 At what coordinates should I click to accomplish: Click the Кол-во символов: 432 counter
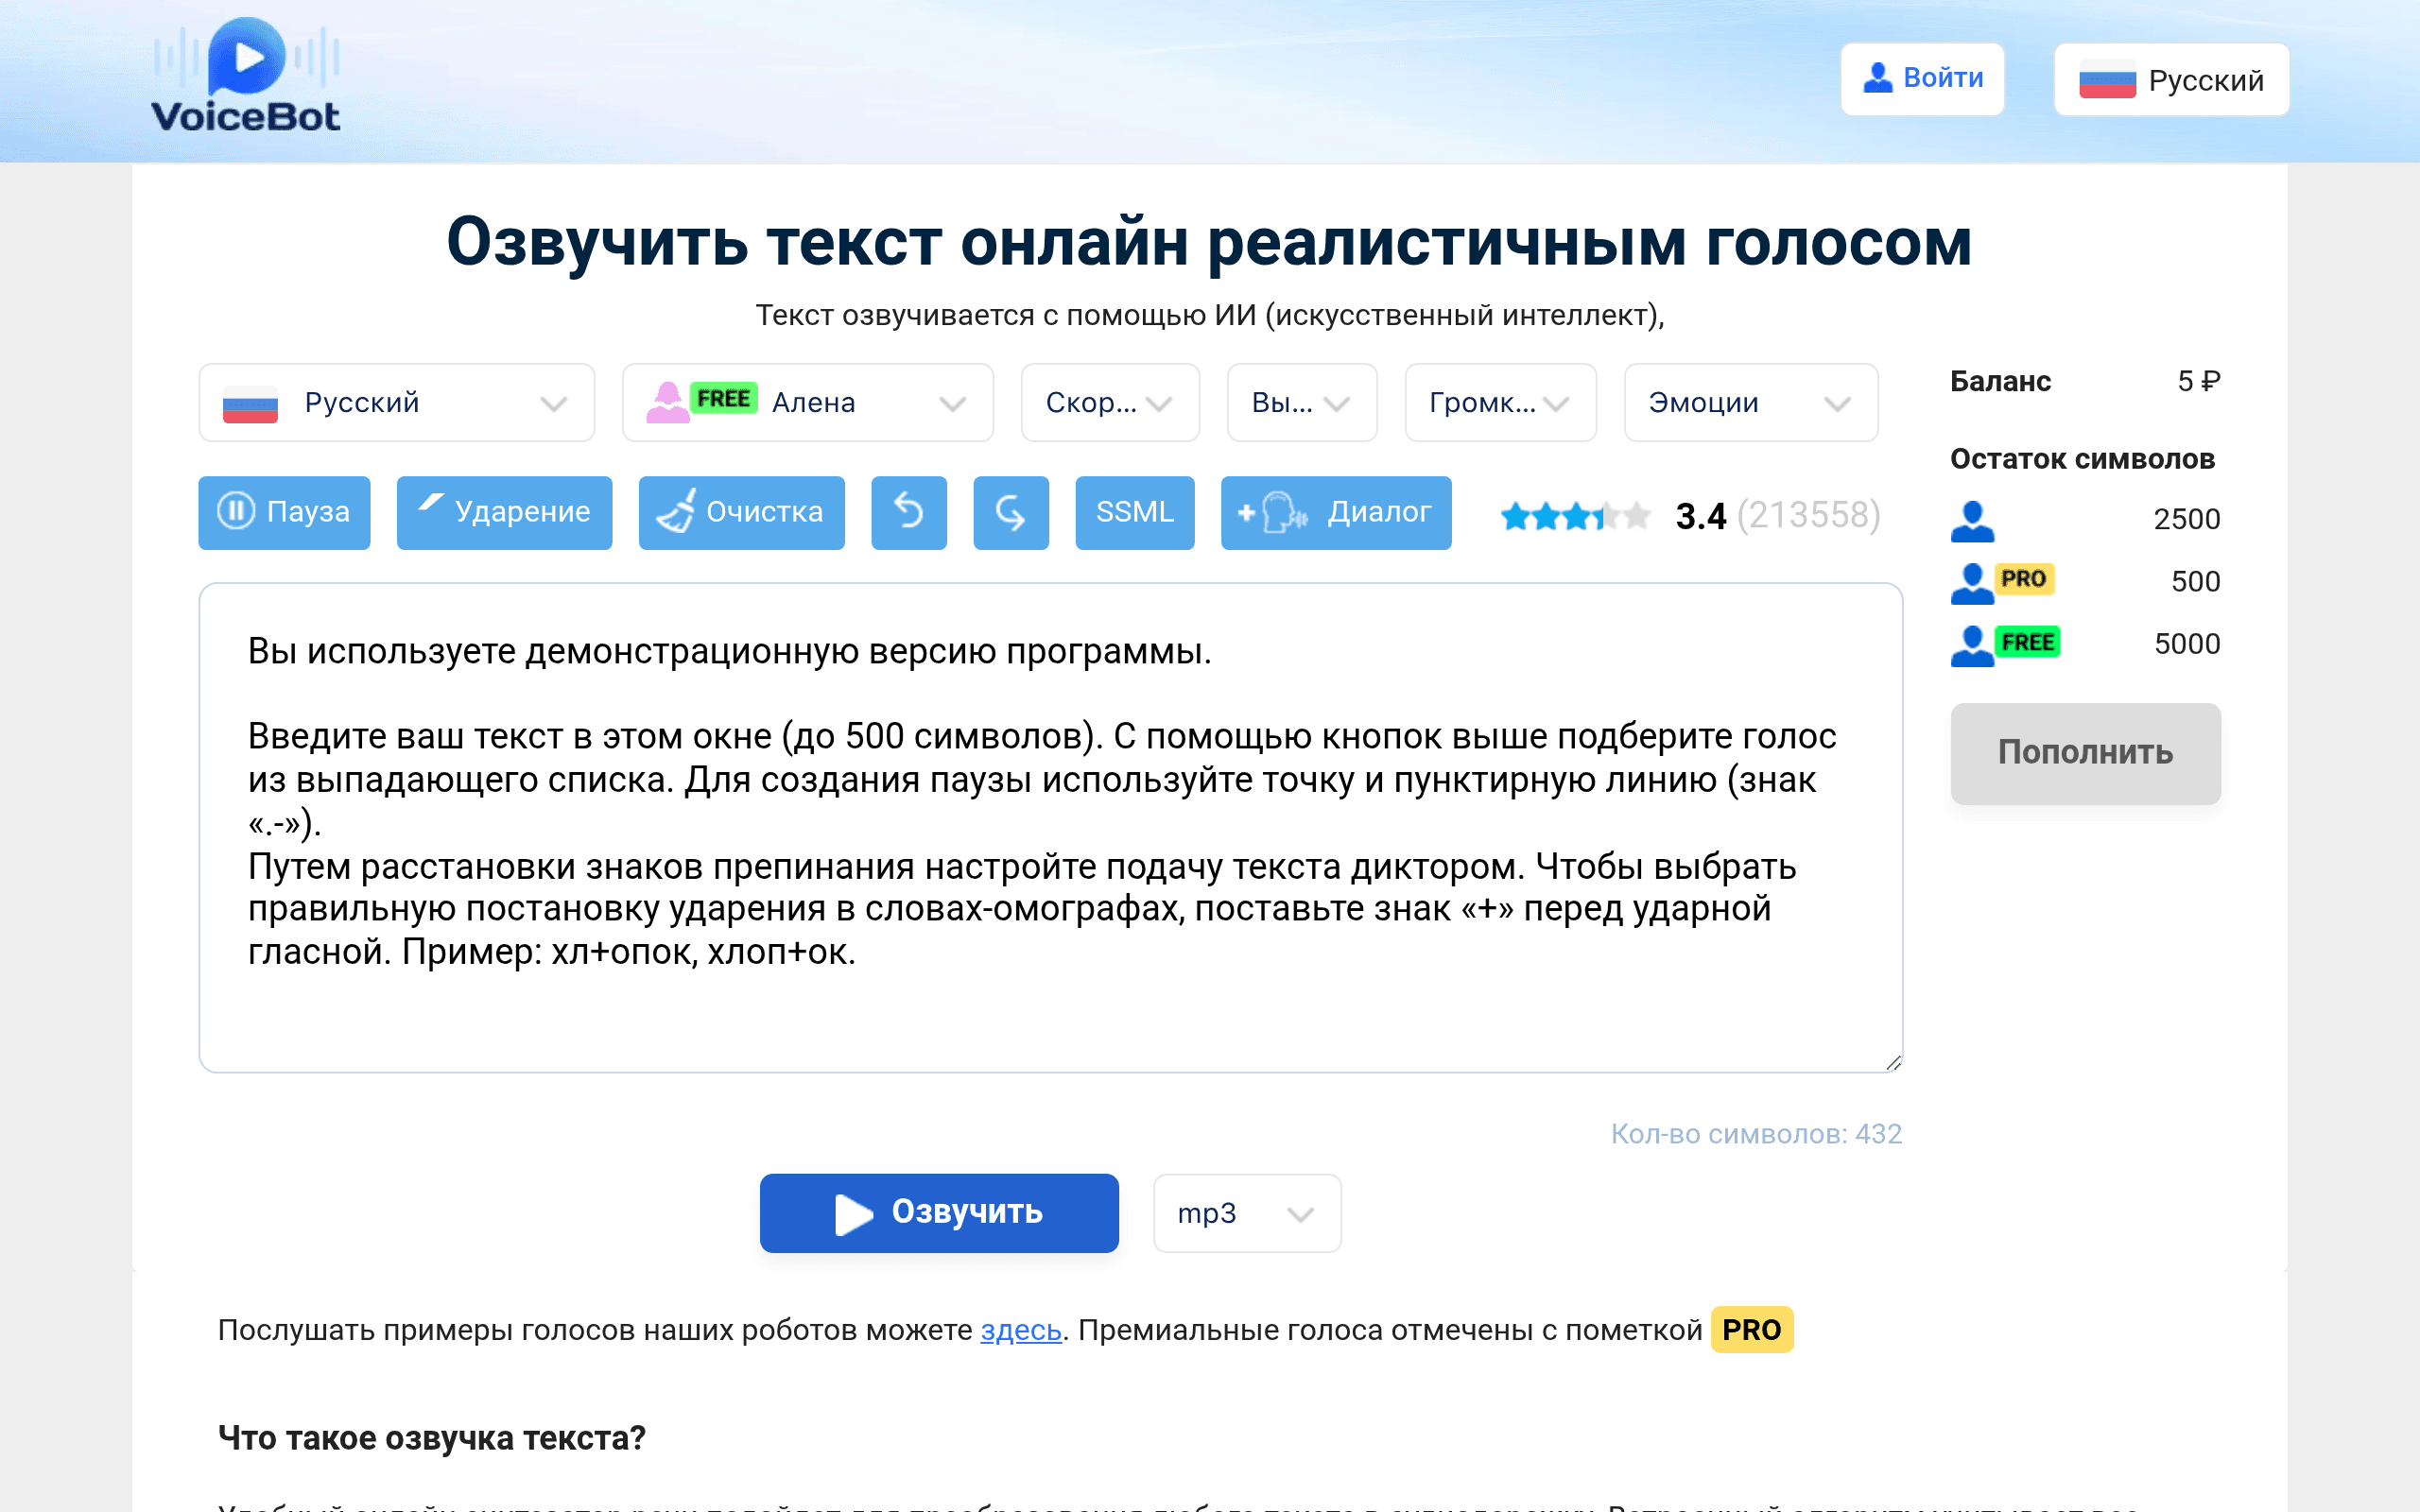(1756, 1134)
